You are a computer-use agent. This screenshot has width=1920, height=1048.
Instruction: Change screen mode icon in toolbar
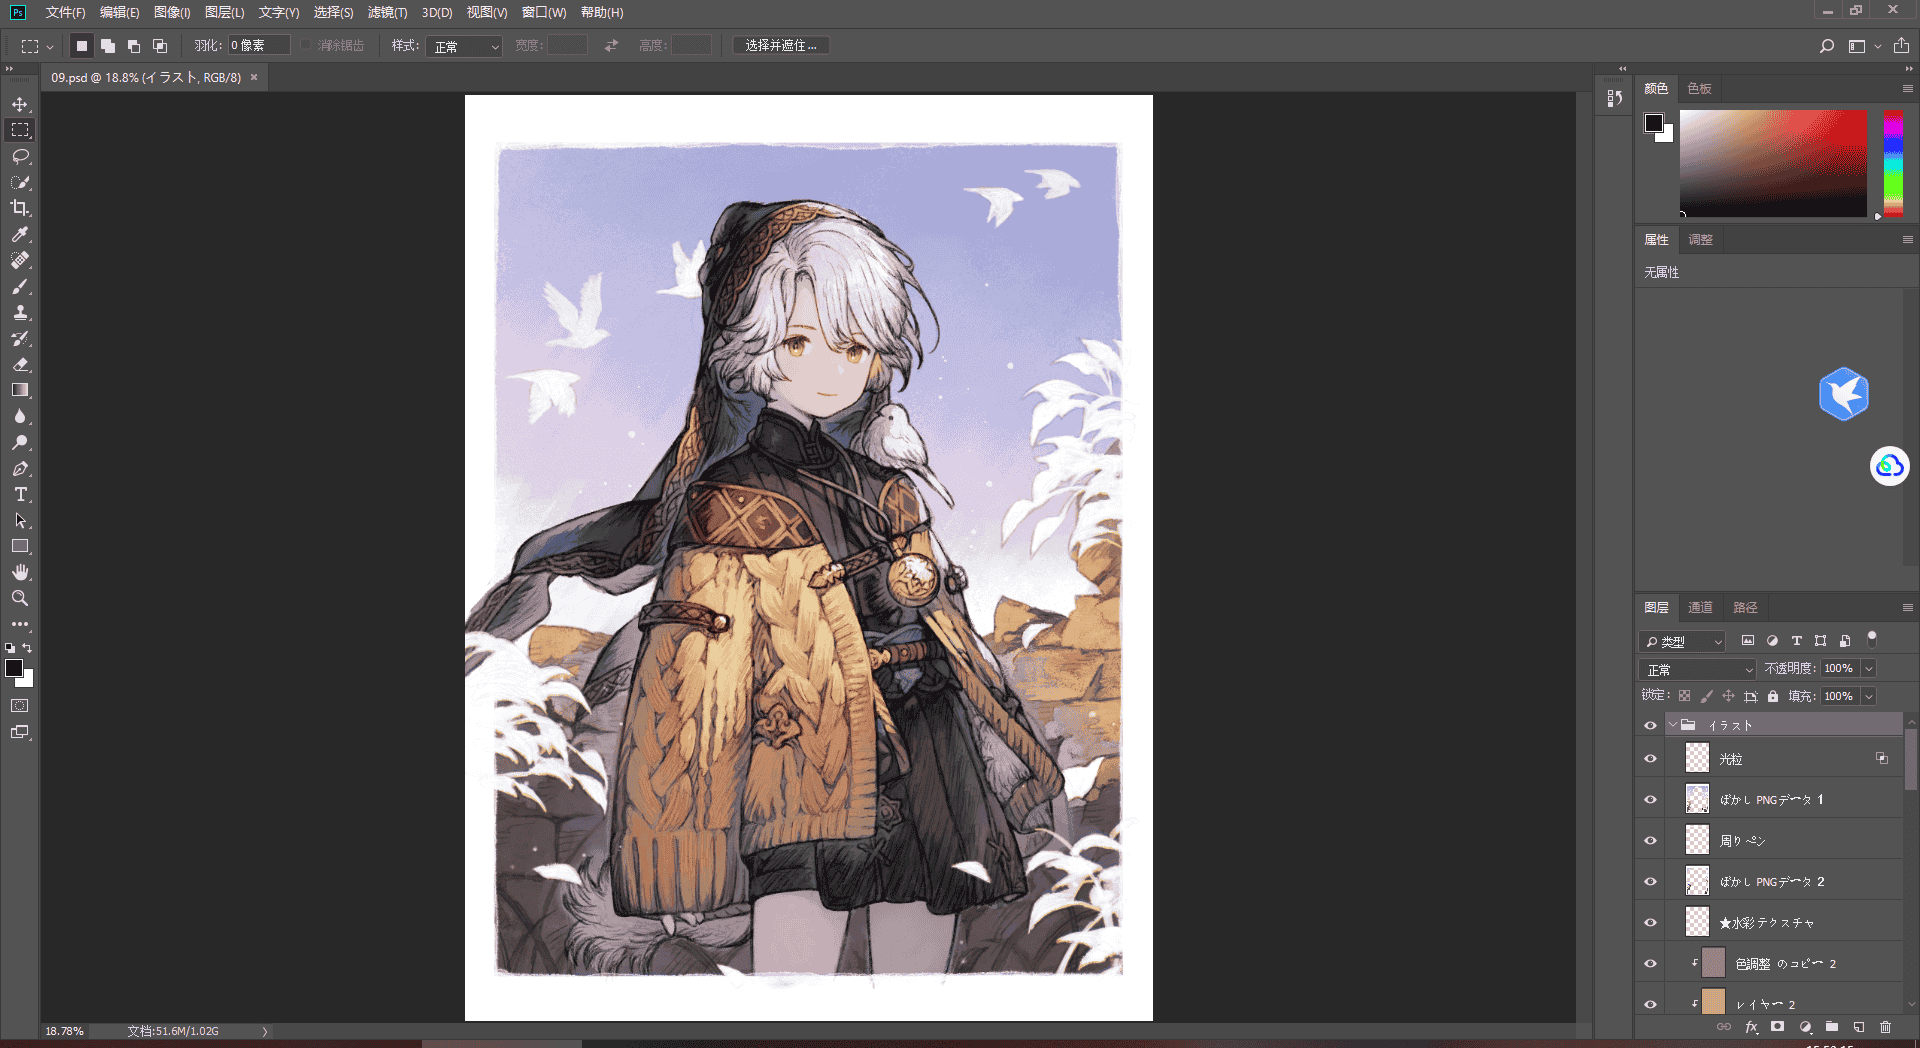tap(20, 732)
